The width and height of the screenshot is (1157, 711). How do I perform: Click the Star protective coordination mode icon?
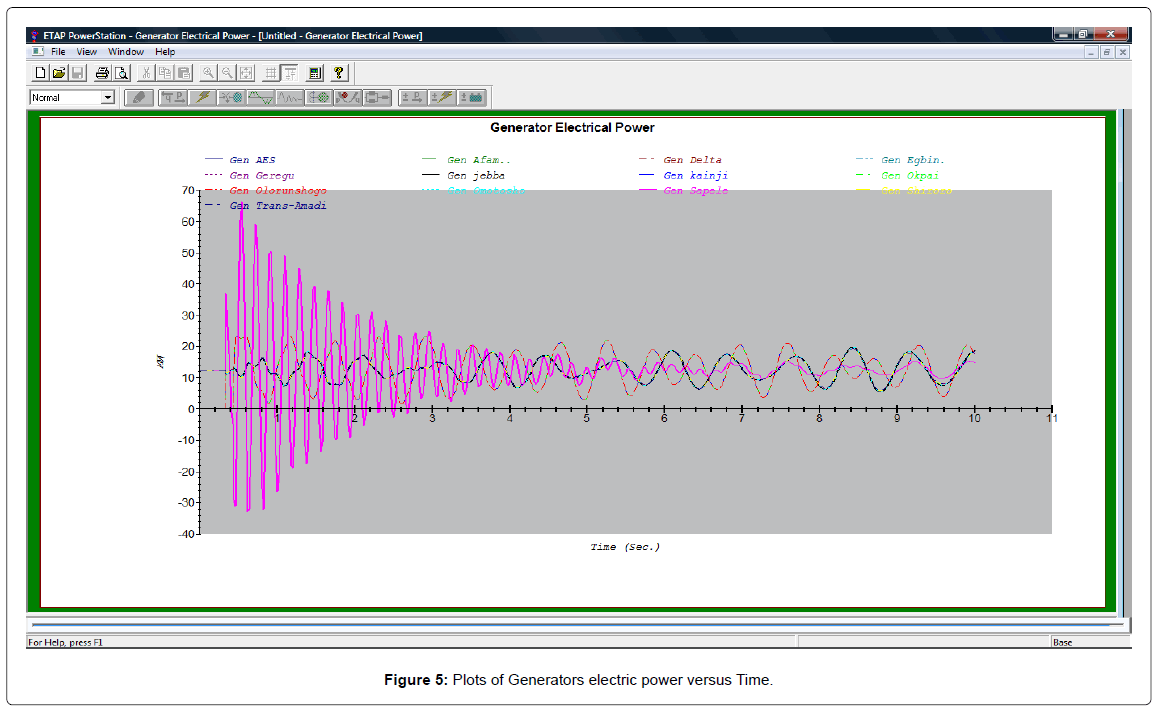coord(319,97)
